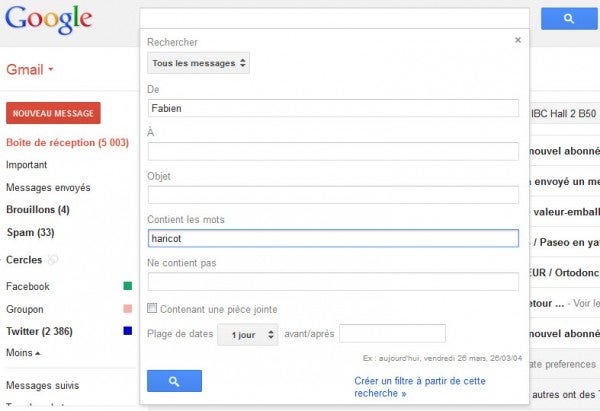Screen dimensions: 600x411
Task: Open Boîte de réception folder
Action: point(67,142)
